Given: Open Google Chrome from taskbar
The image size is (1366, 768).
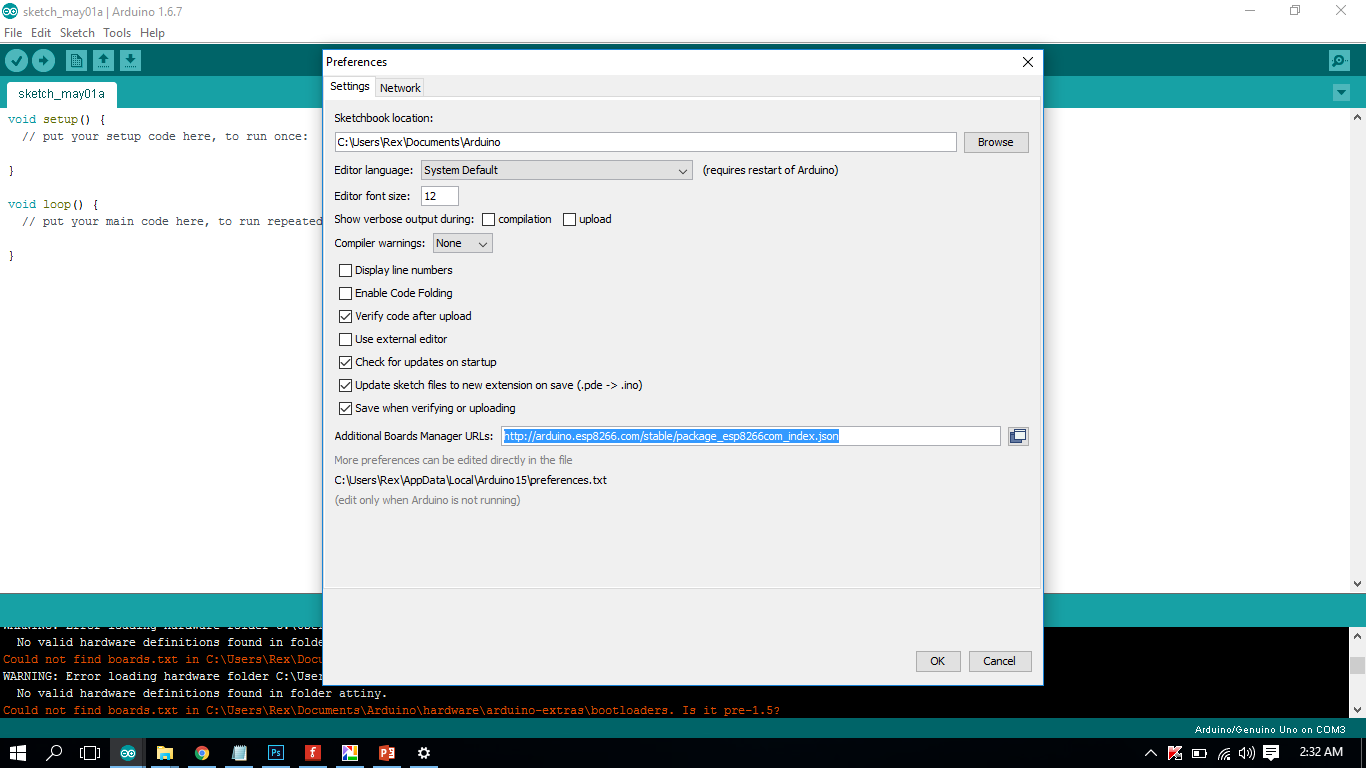Looking at the screenshot, I should click(202, 753).
